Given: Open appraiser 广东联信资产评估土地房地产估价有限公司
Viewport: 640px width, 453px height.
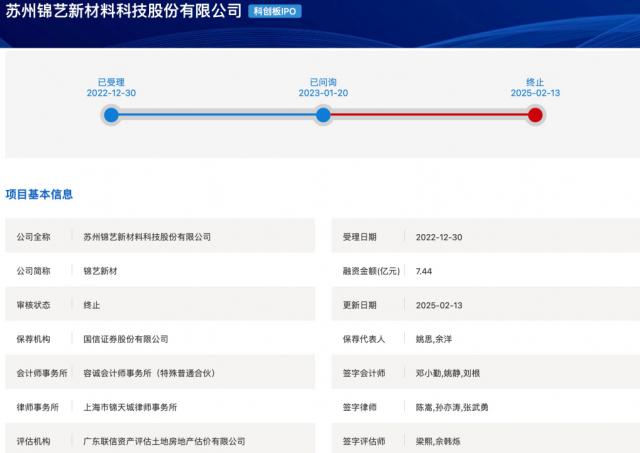Looking at the screenshot, I should tap(164, 440).
